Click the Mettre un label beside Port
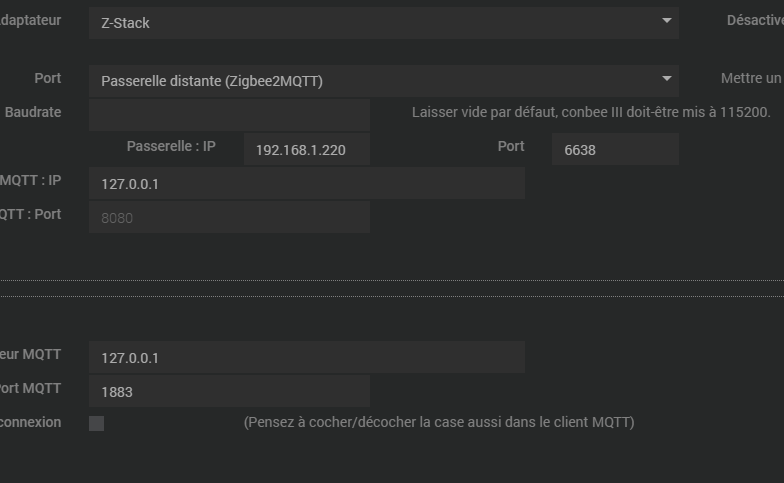Viewport: 784px width, 483px height. pyautogui.click(x=752, y=78)
